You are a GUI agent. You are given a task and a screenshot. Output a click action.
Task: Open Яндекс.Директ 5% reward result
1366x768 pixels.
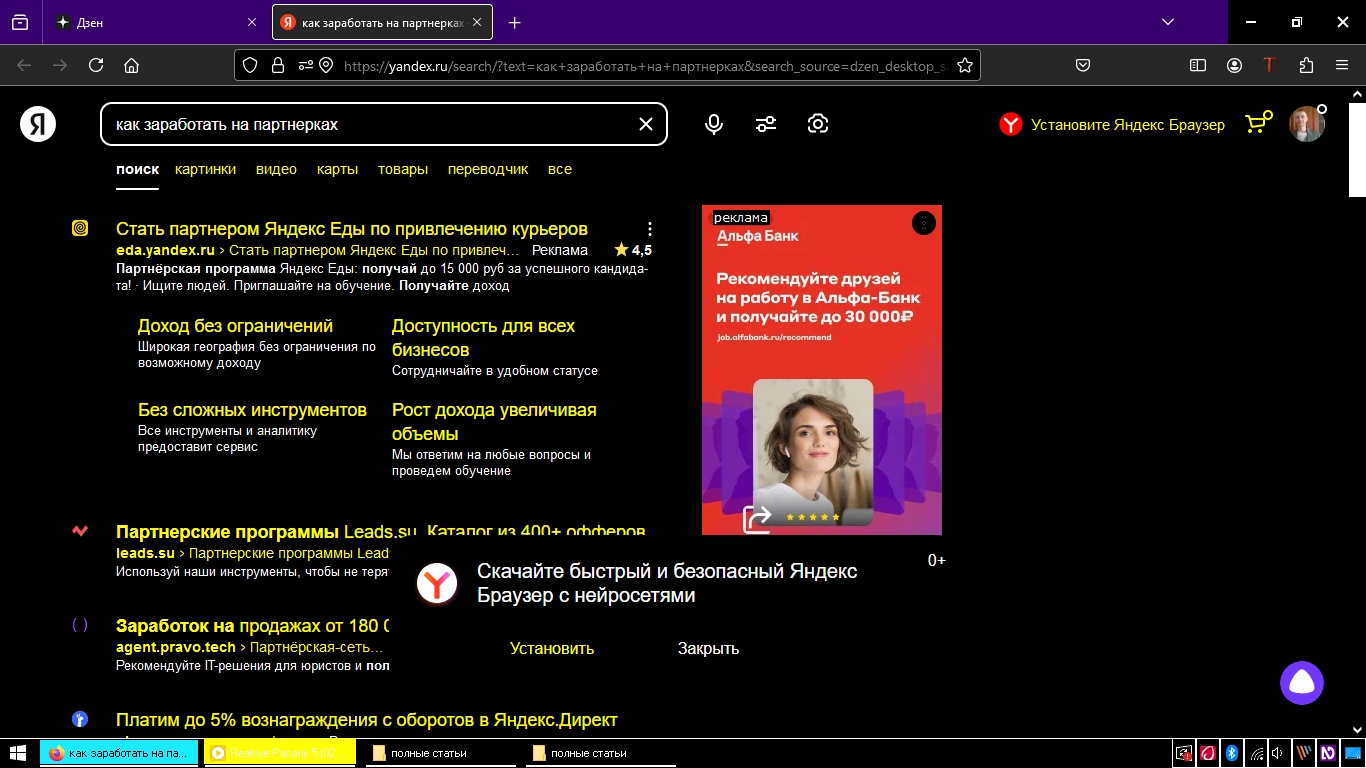[x=367, y=720]
